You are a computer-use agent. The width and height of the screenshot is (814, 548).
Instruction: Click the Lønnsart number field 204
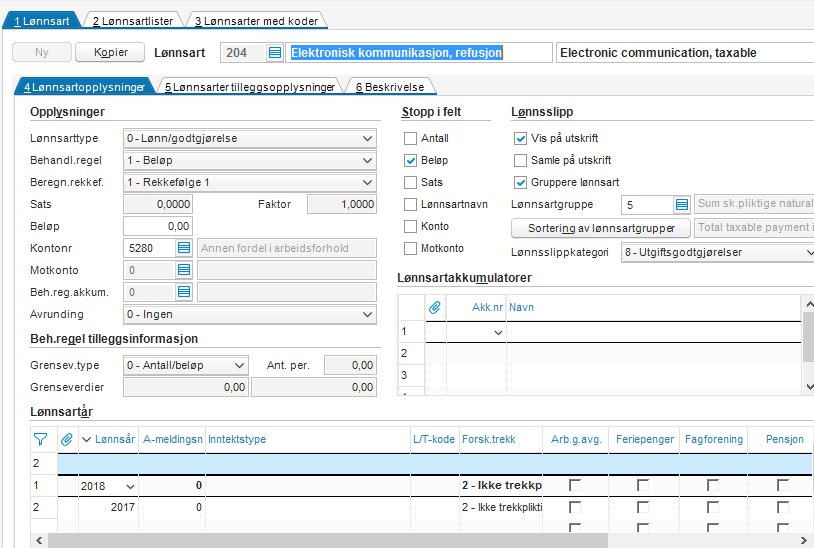[243, 52]
